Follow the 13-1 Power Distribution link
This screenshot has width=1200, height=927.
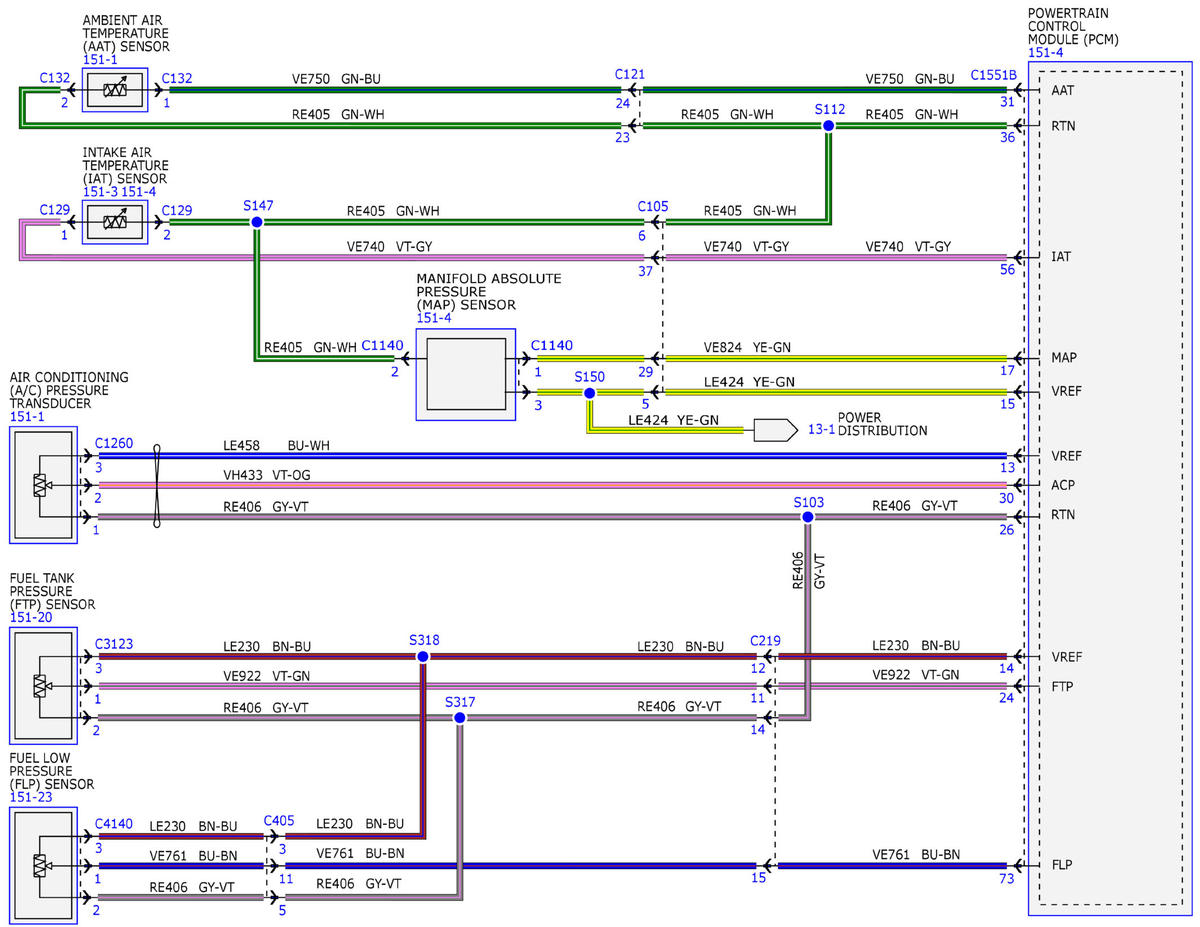point(820,430)
